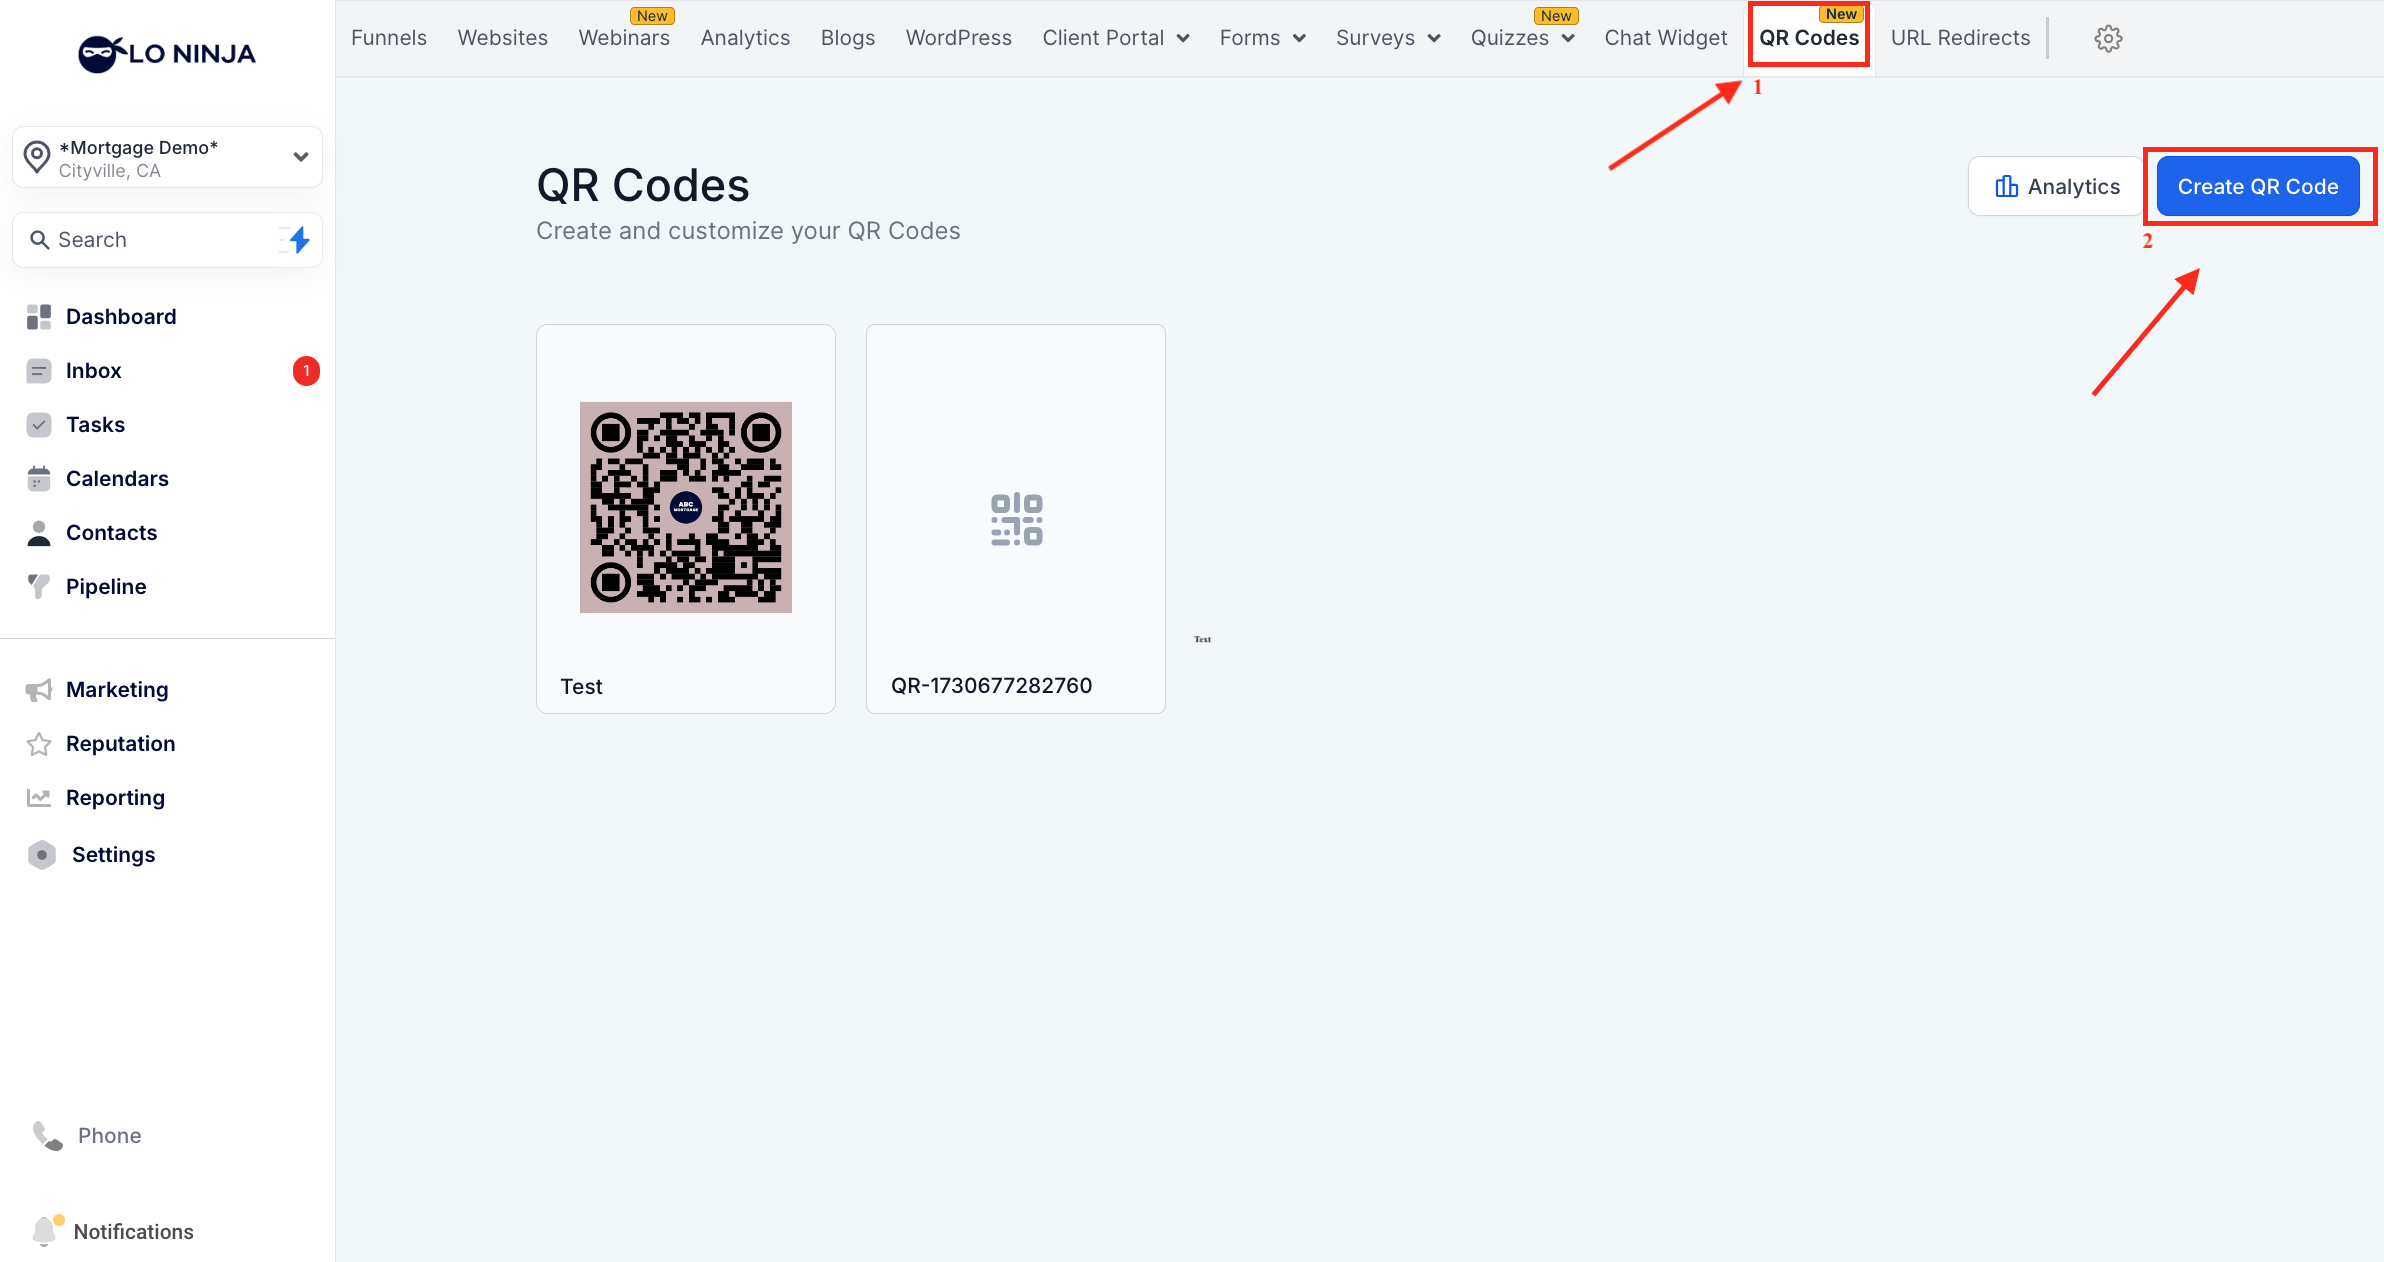Open the Phone dialer
The height and width of the screenshot is (1262, 2384).
tap(108, 1136)
